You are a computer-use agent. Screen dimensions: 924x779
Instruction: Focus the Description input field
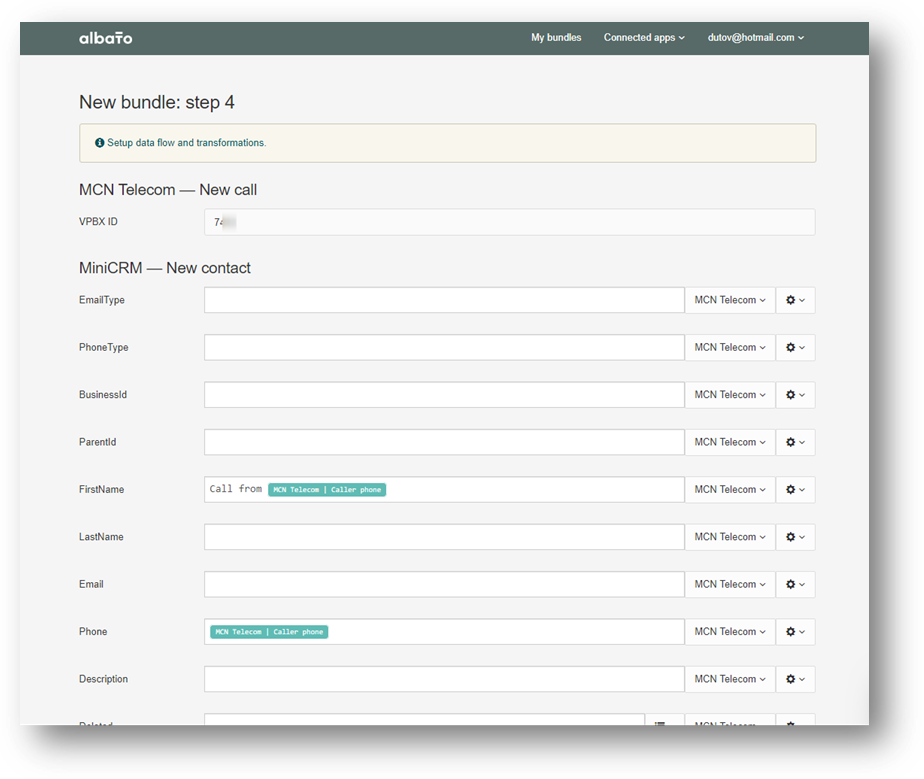click(444, 679)
